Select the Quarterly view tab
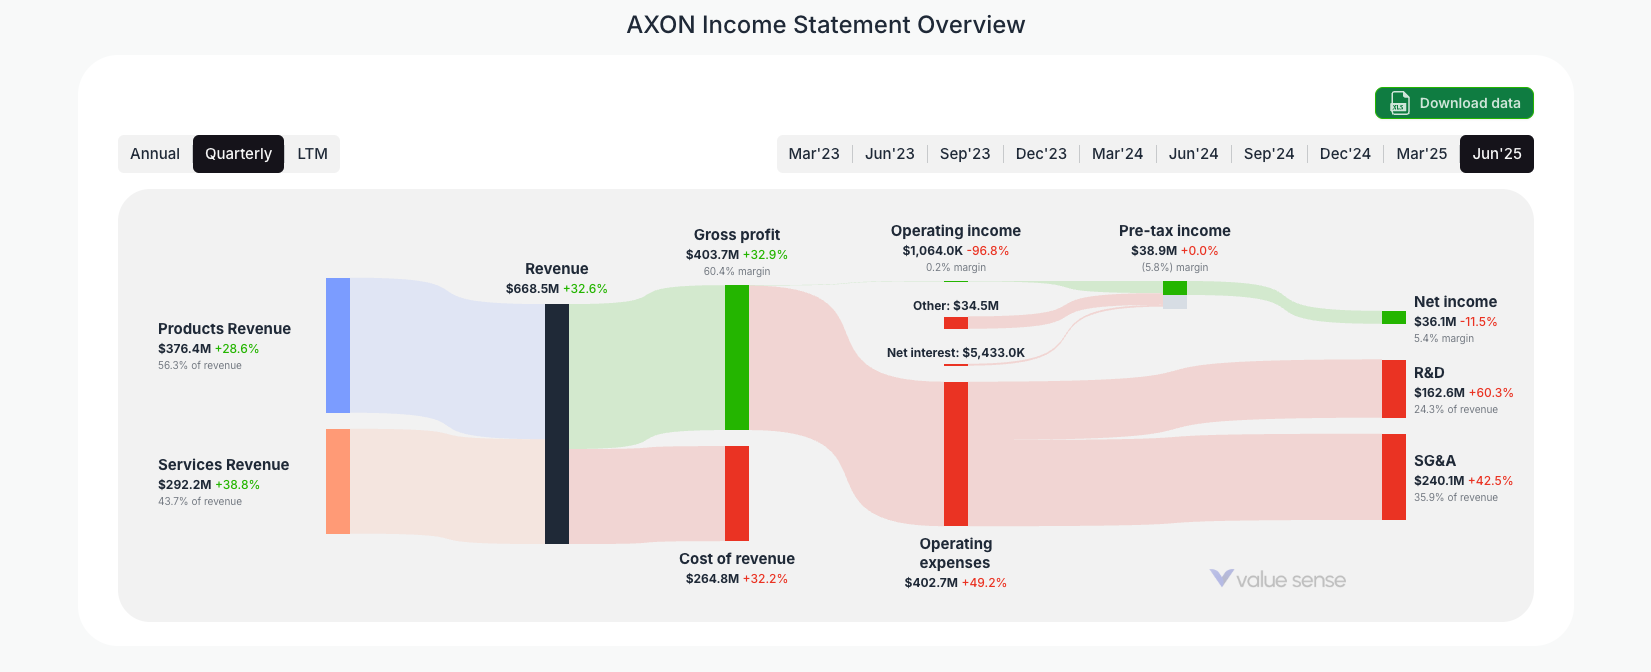 [238, 154]
